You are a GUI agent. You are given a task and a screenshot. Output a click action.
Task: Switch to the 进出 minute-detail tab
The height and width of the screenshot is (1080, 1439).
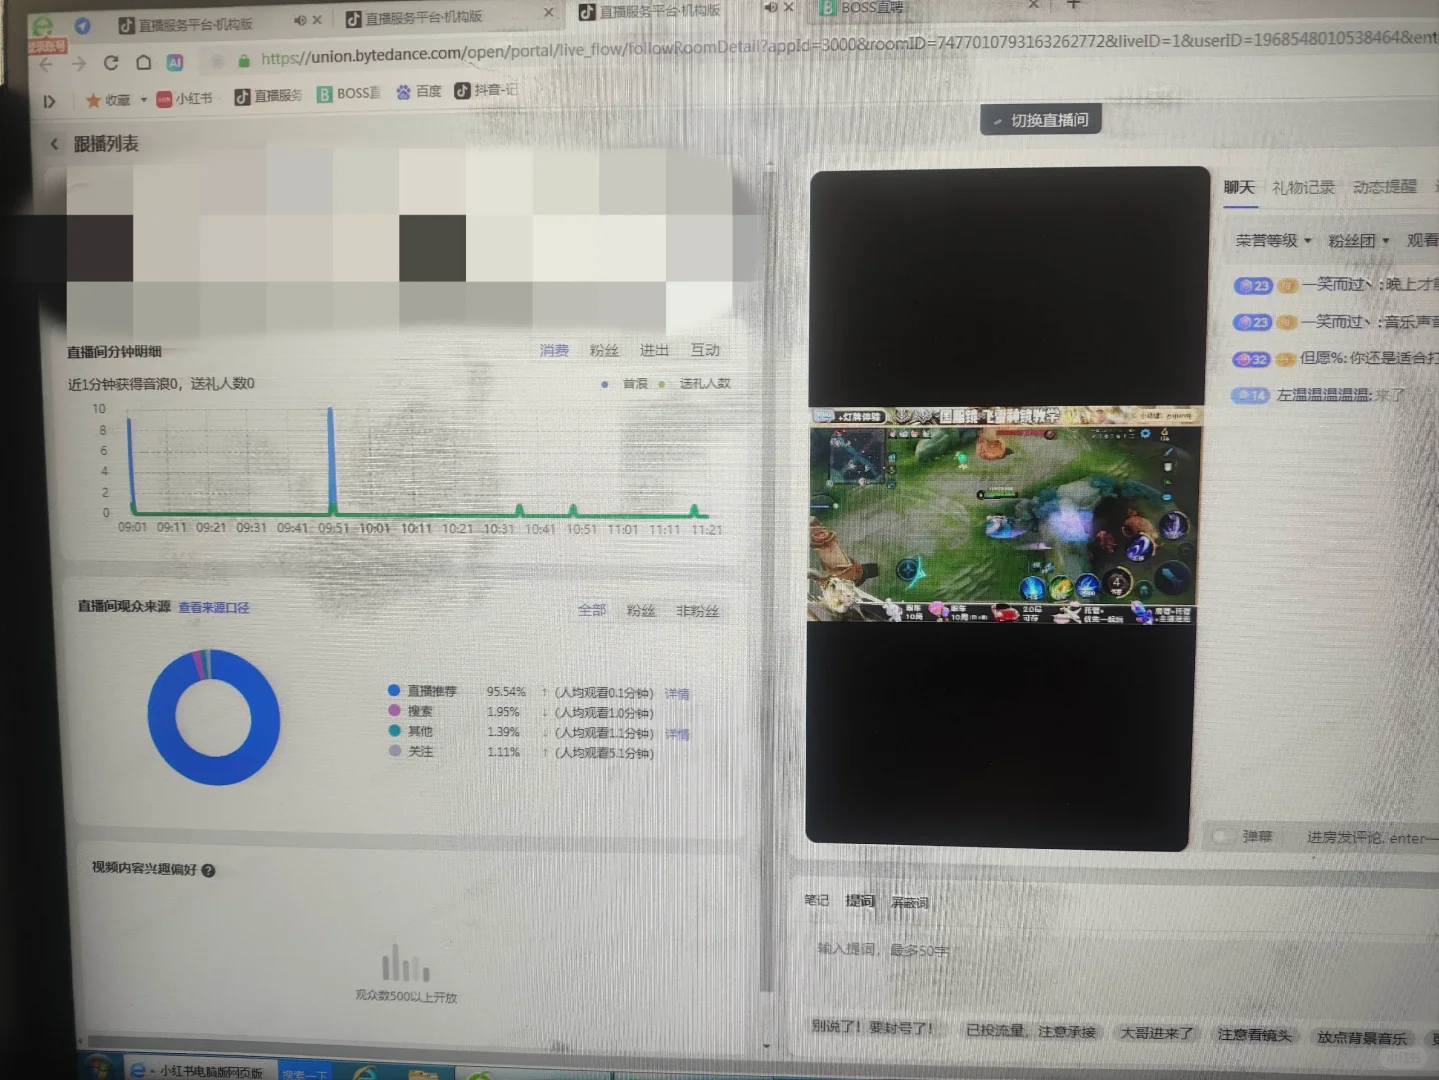point(654,350)
